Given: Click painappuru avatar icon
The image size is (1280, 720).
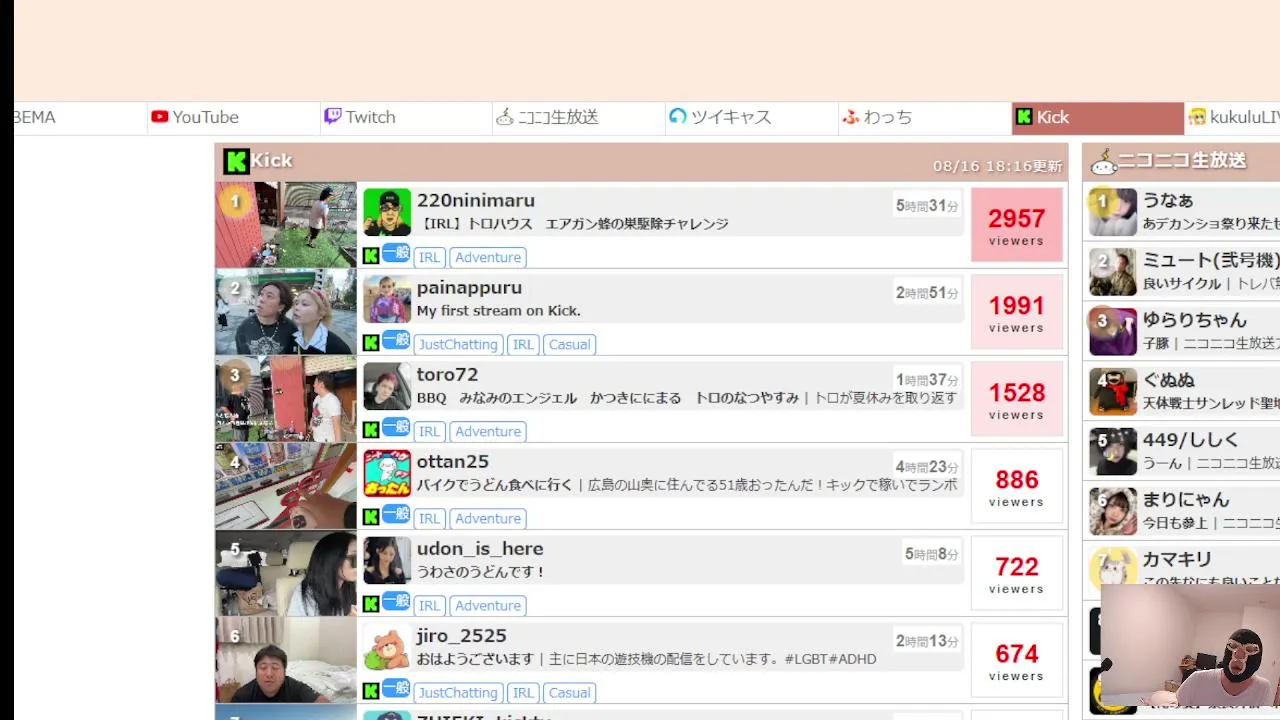Looking at the screenshot, I should pos(387,300).
